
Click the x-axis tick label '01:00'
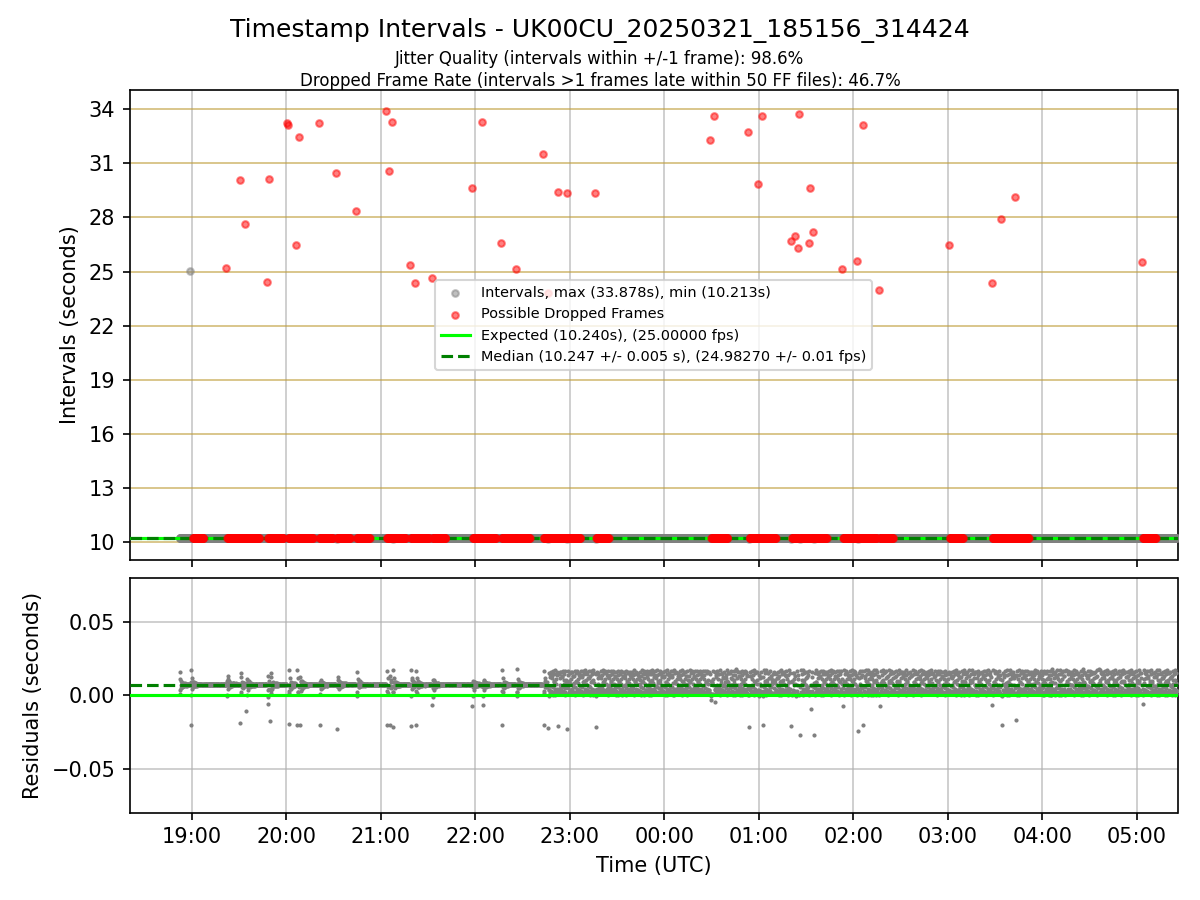click(758, 835)
